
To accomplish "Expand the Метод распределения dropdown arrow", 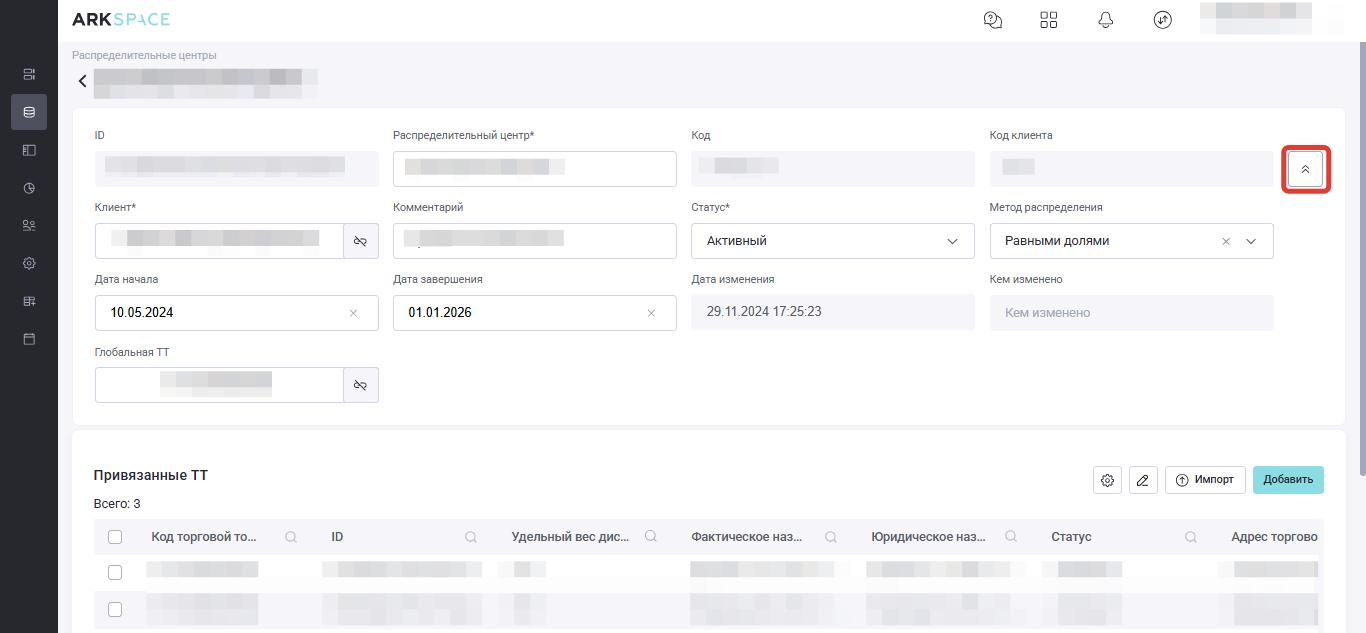I will (x=1251, y=241).
